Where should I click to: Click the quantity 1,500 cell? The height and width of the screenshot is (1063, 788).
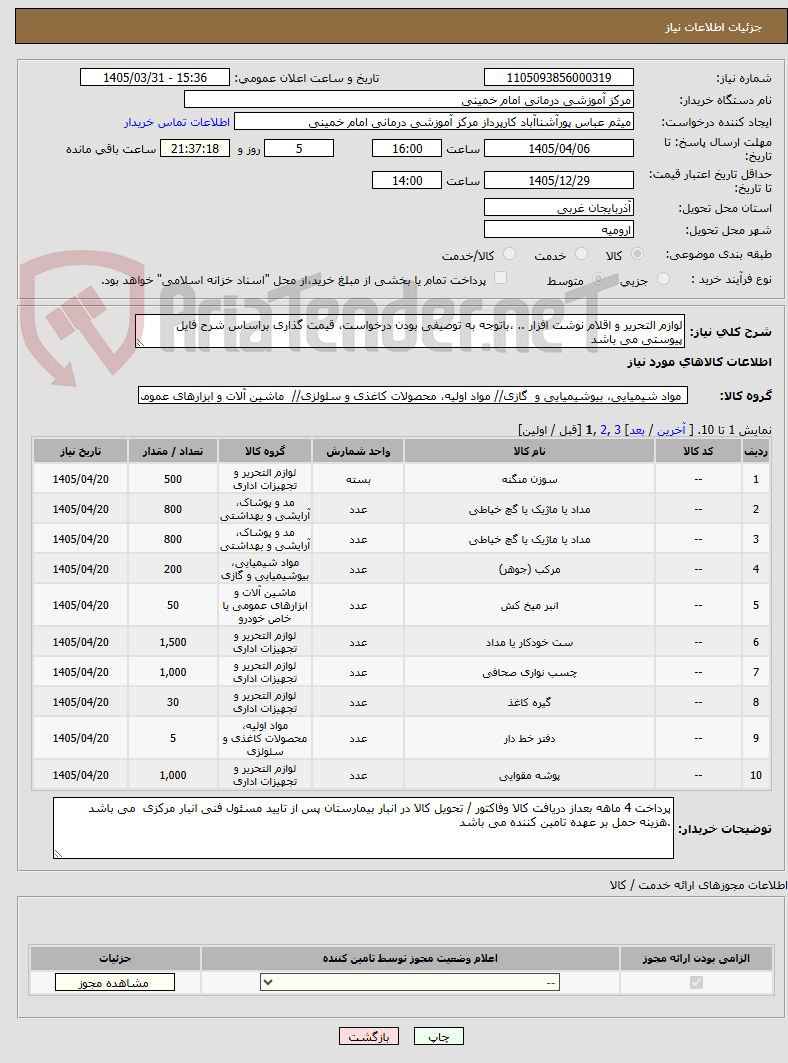click(x=173, y=642)
